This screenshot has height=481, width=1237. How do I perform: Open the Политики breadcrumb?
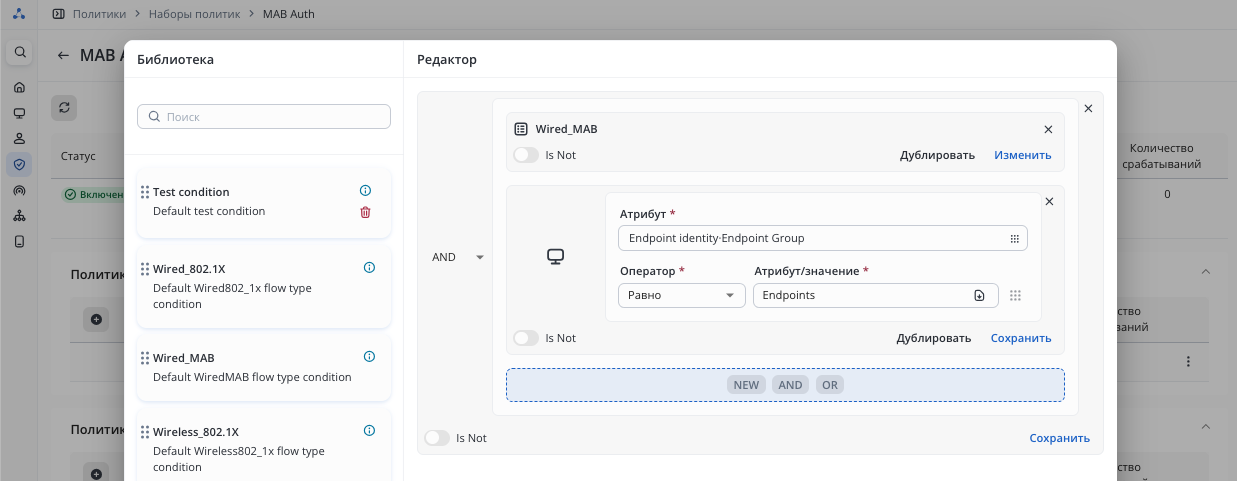[99, 14]
